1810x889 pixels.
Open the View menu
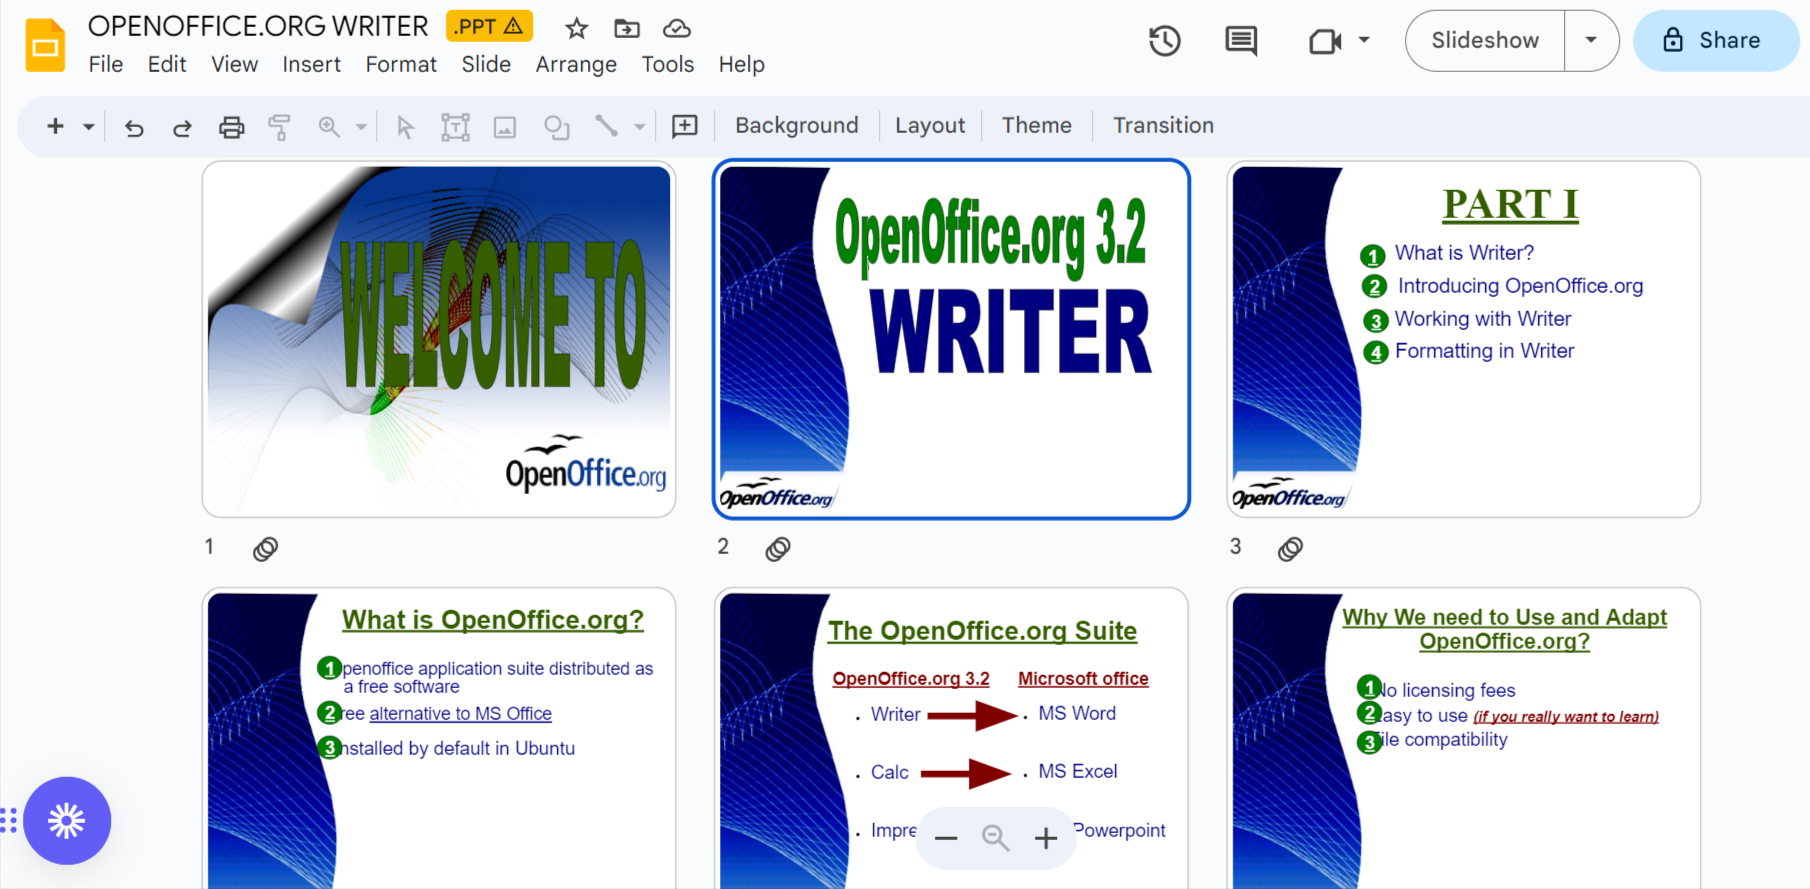tap(234, 65)
